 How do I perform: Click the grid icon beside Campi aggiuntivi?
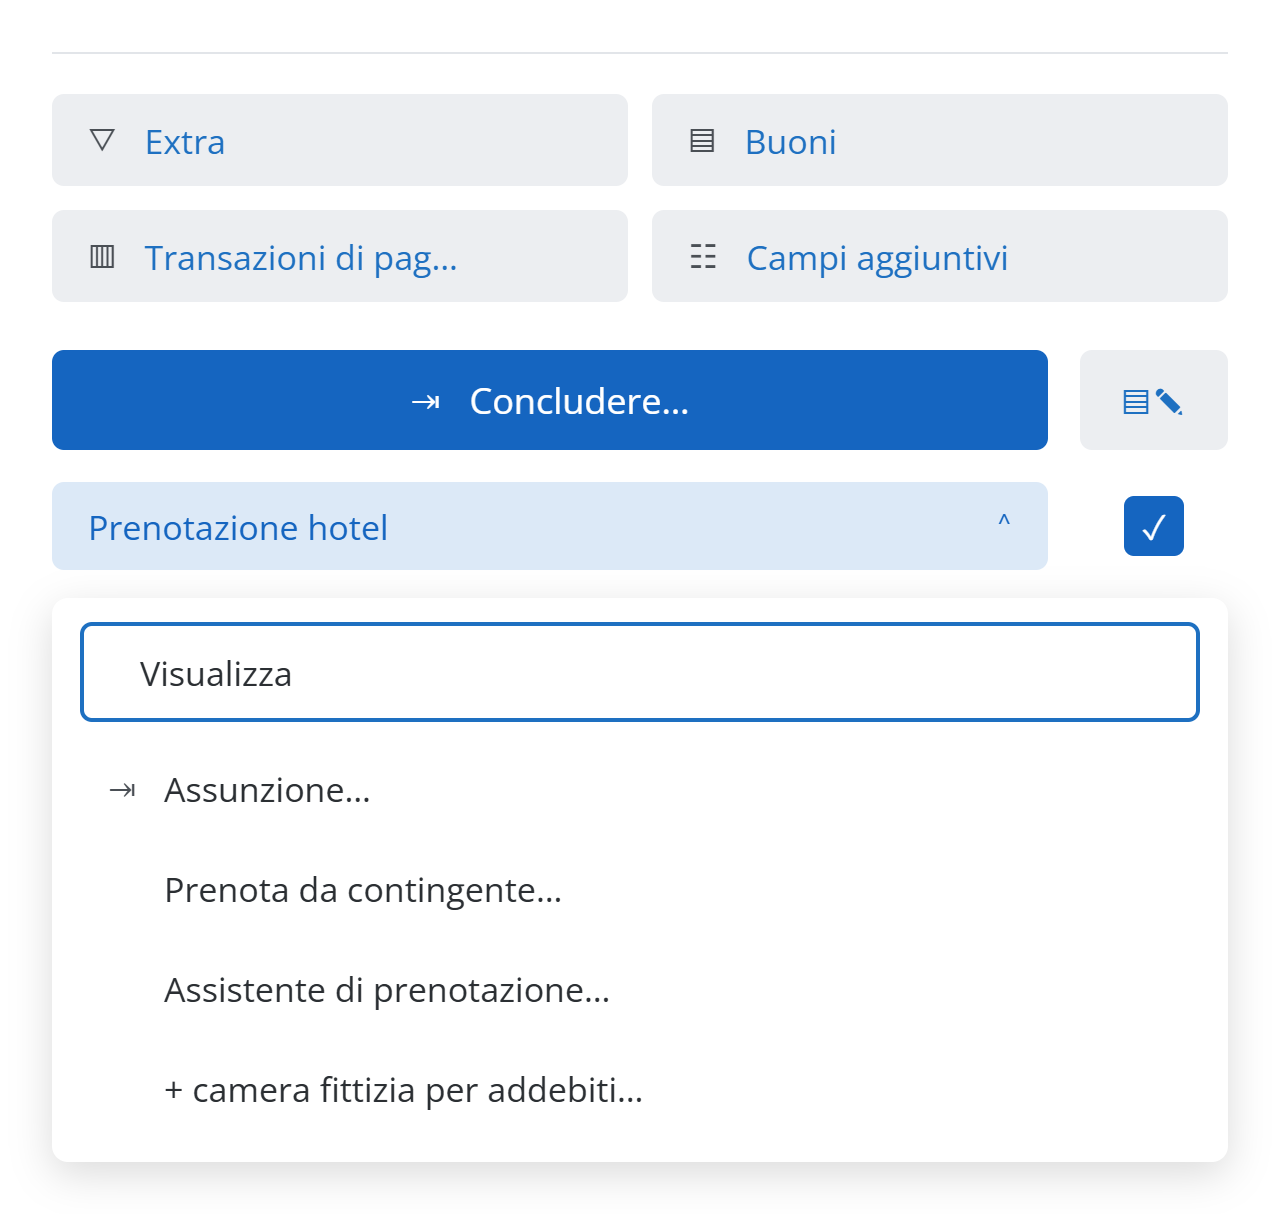coord(703,257)
